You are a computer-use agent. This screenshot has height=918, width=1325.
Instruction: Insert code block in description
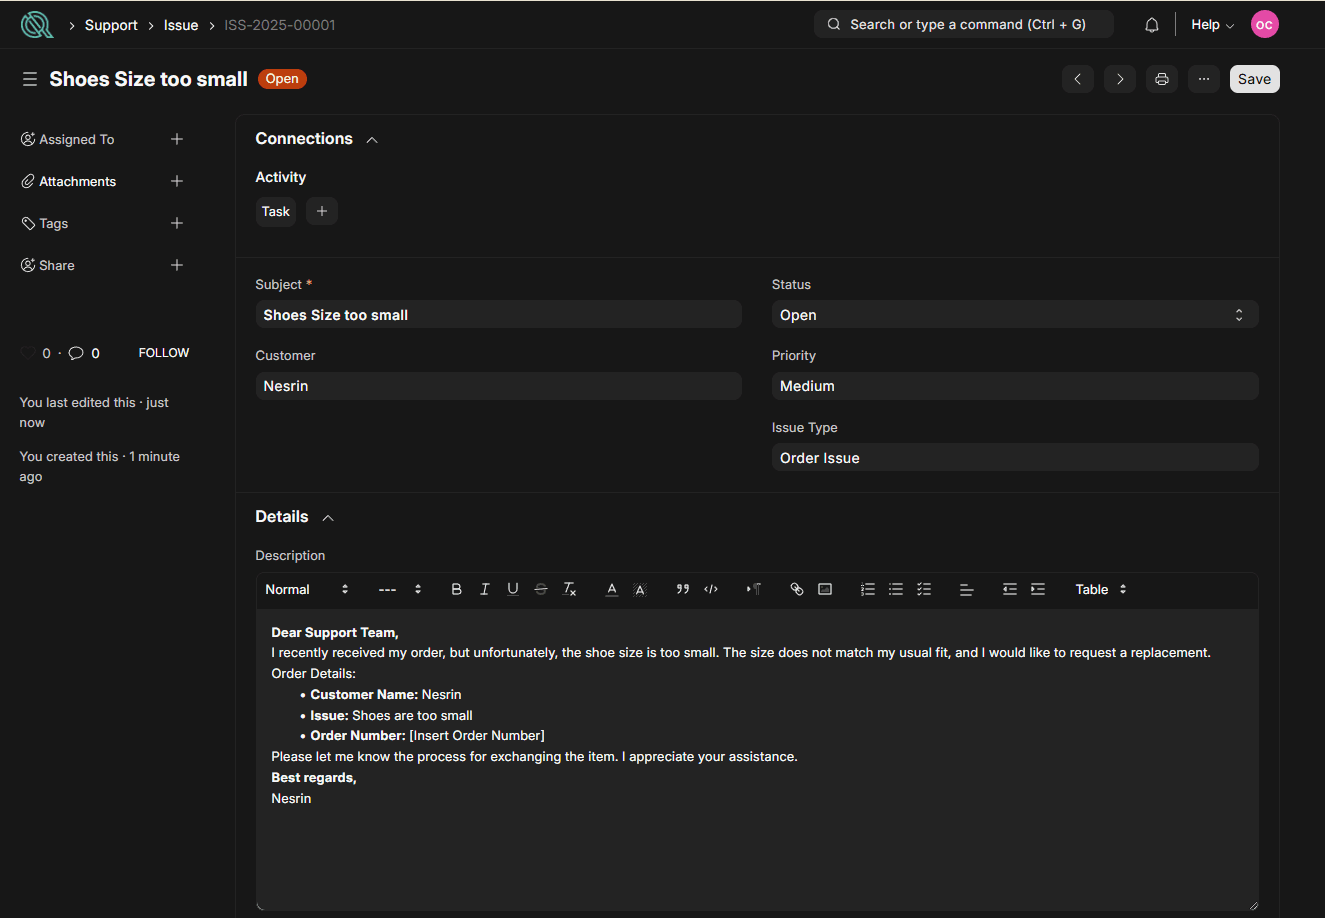point(711,589)
